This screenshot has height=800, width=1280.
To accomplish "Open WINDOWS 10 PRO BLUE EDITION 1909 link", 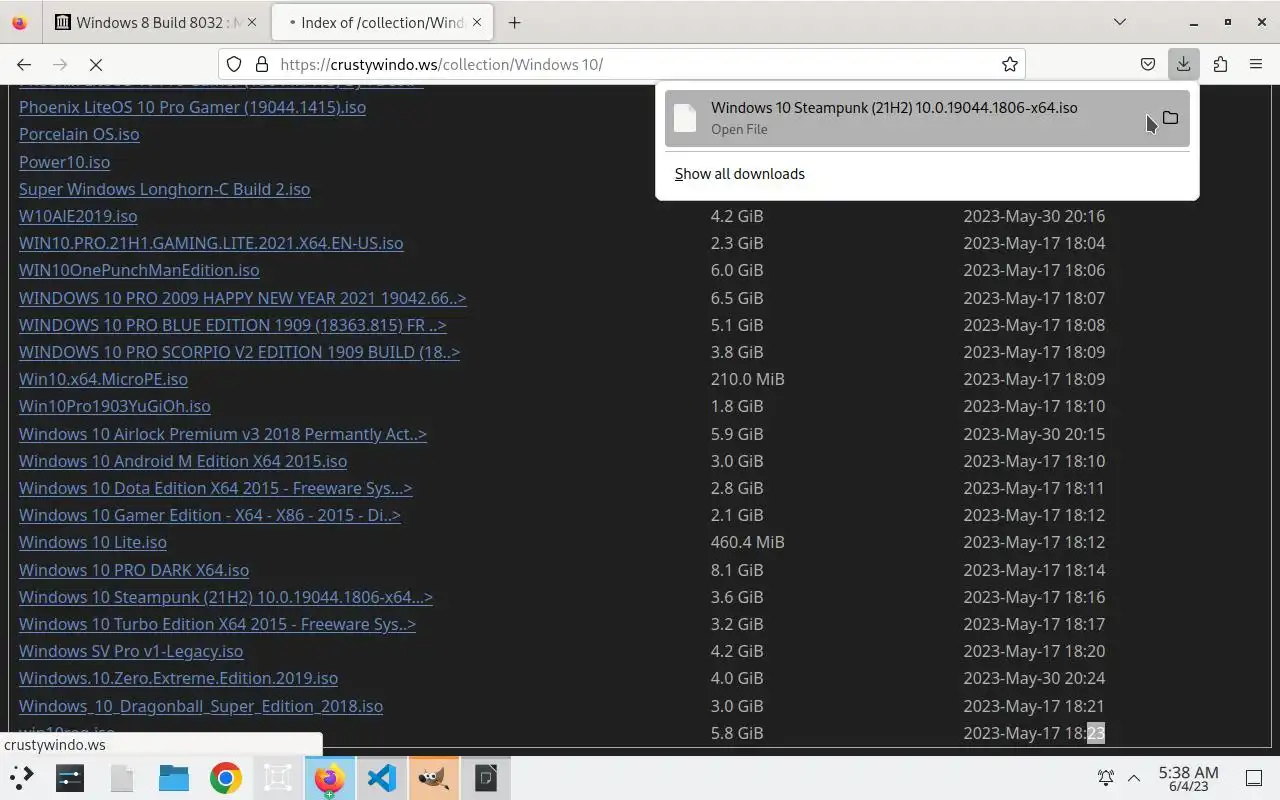I will [232, 325].
